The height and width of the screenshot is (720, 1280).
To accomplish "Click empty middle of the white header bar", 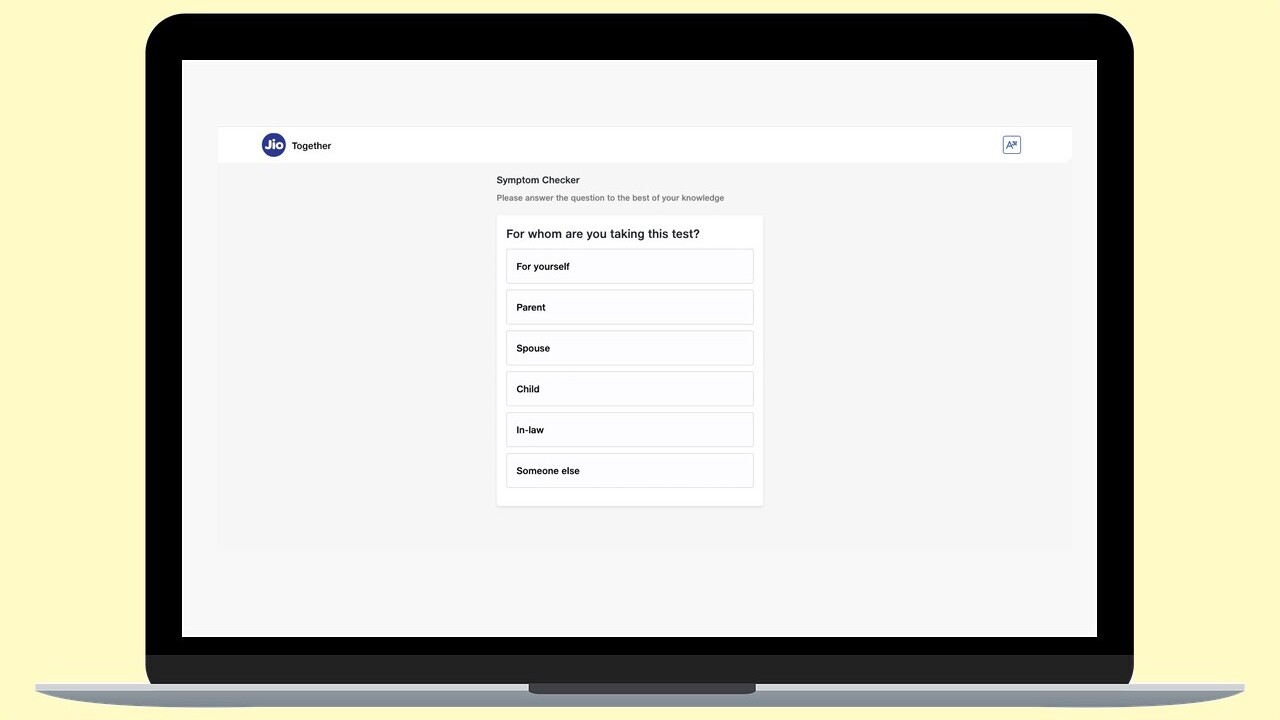I will (x=650, y=145).
